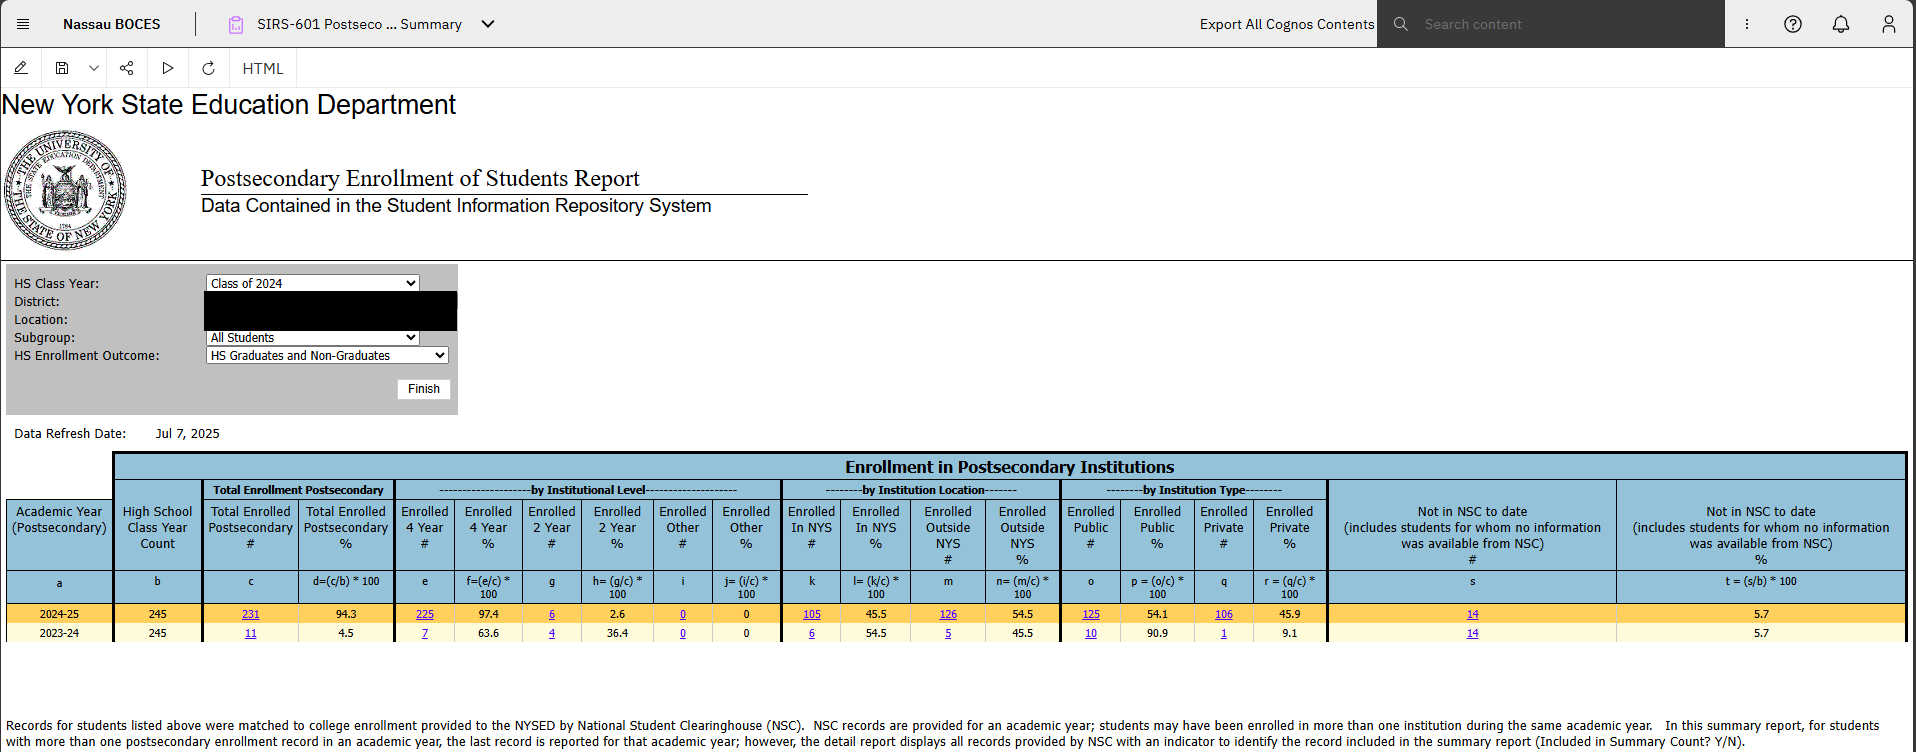Screen dimensions: 1916x752
Task: Click the High School Class Year Count header
Action: (158, 527)
